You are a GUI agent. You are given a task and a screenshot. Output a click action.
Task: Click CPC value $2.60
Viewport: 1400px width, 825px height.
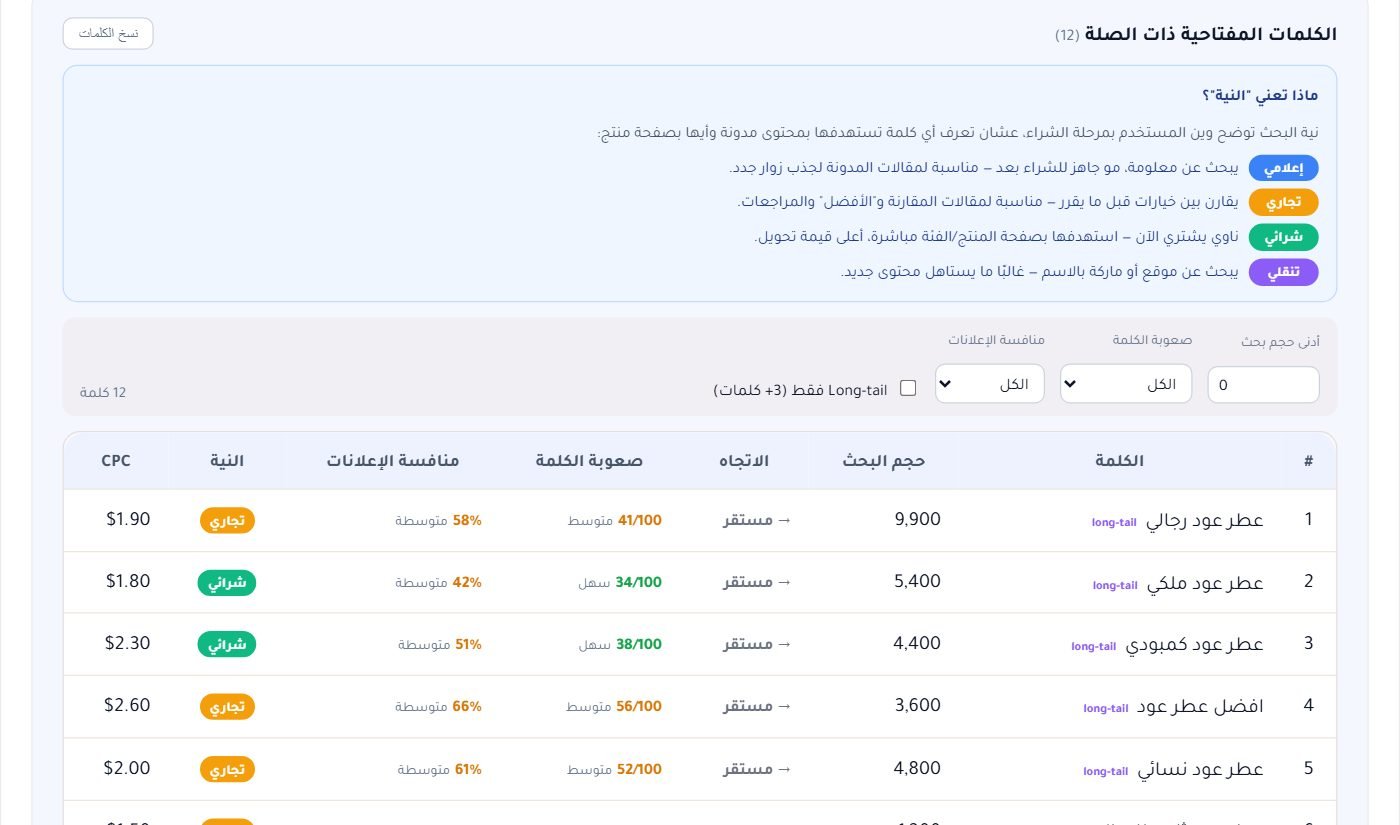point(127,705)
